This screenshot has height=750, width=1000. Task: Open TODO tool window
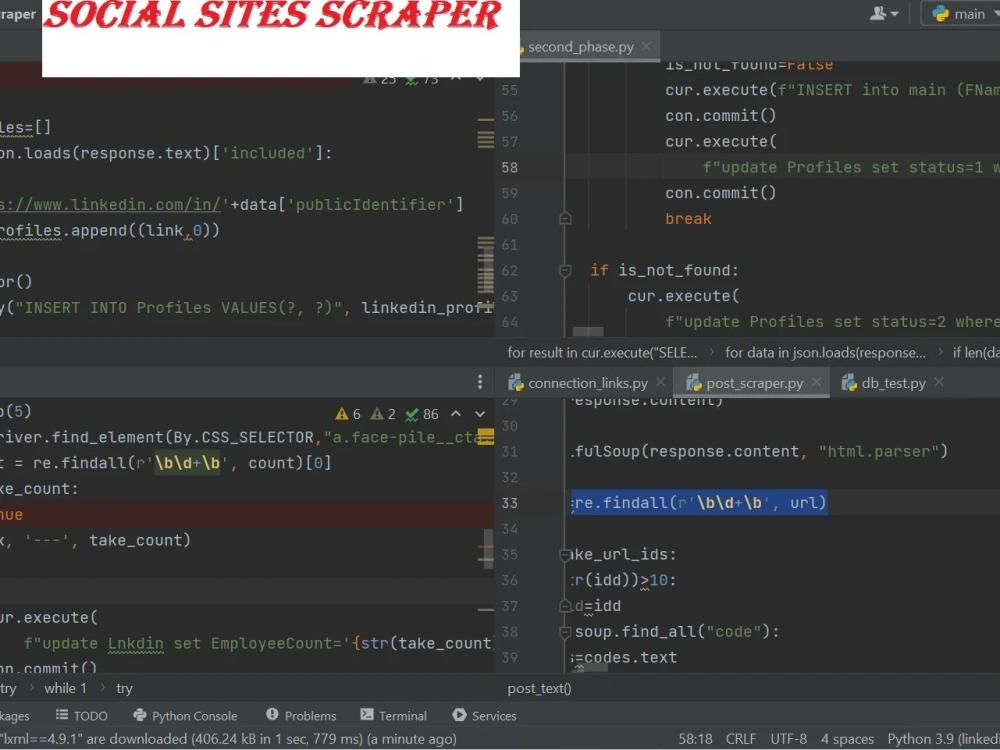(x=82, y=716)
